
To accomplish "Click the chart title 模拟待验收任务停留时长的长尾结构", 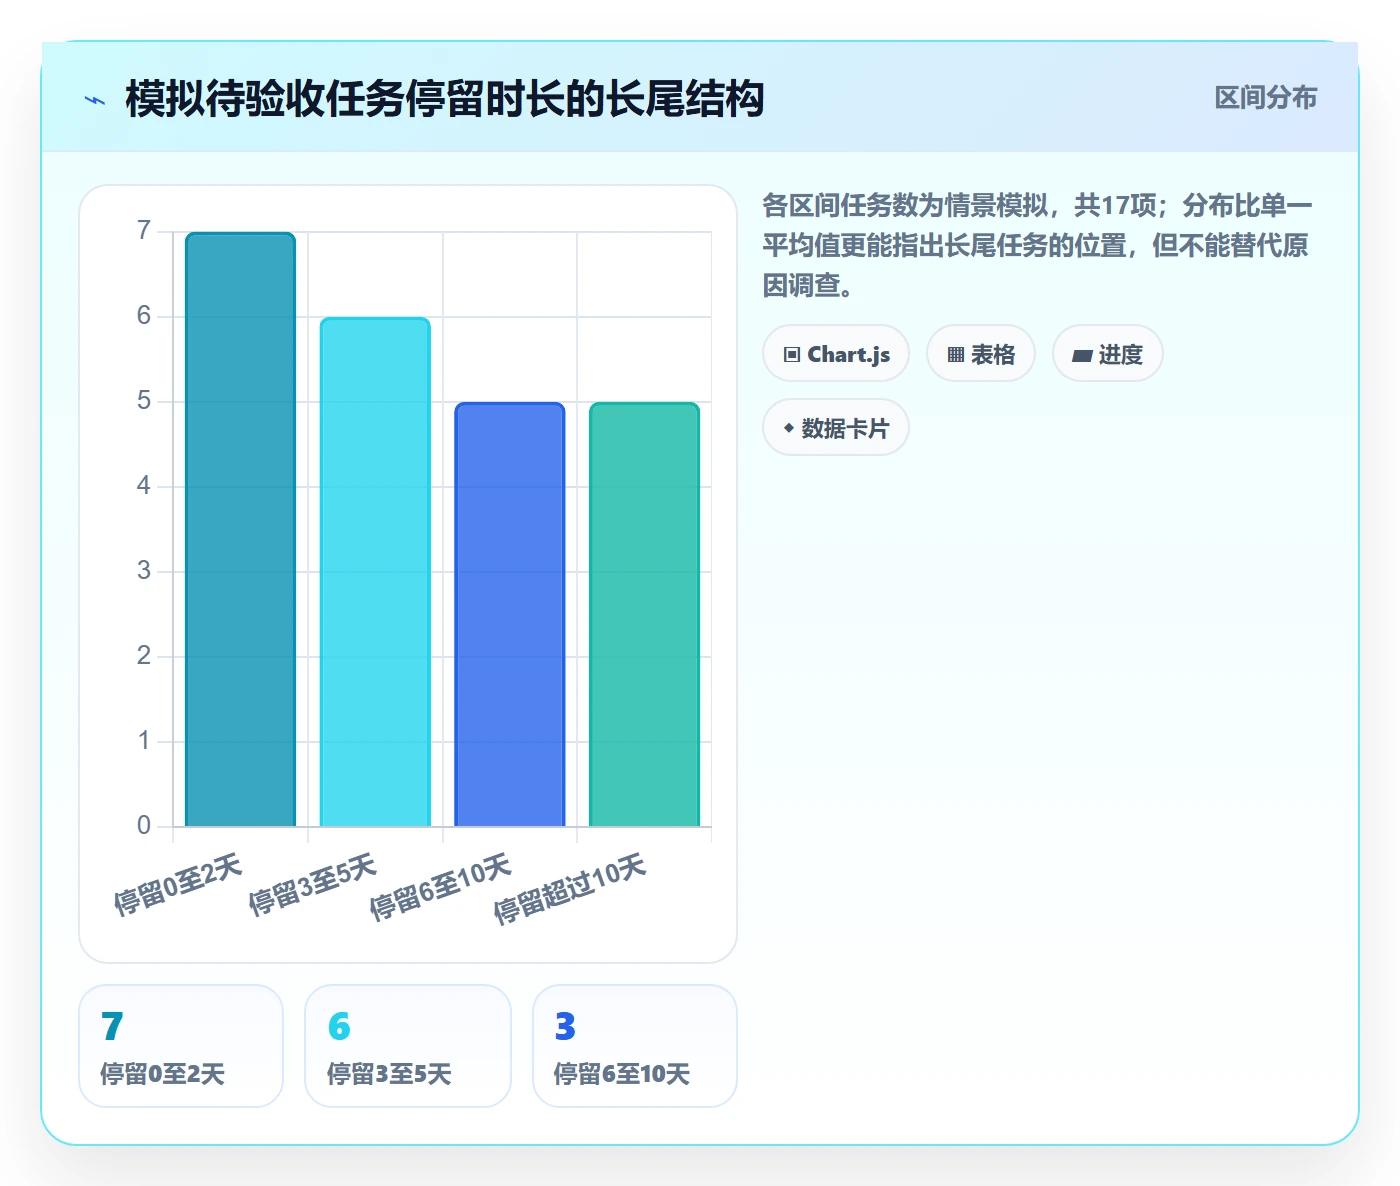I will tap(445, 99).
